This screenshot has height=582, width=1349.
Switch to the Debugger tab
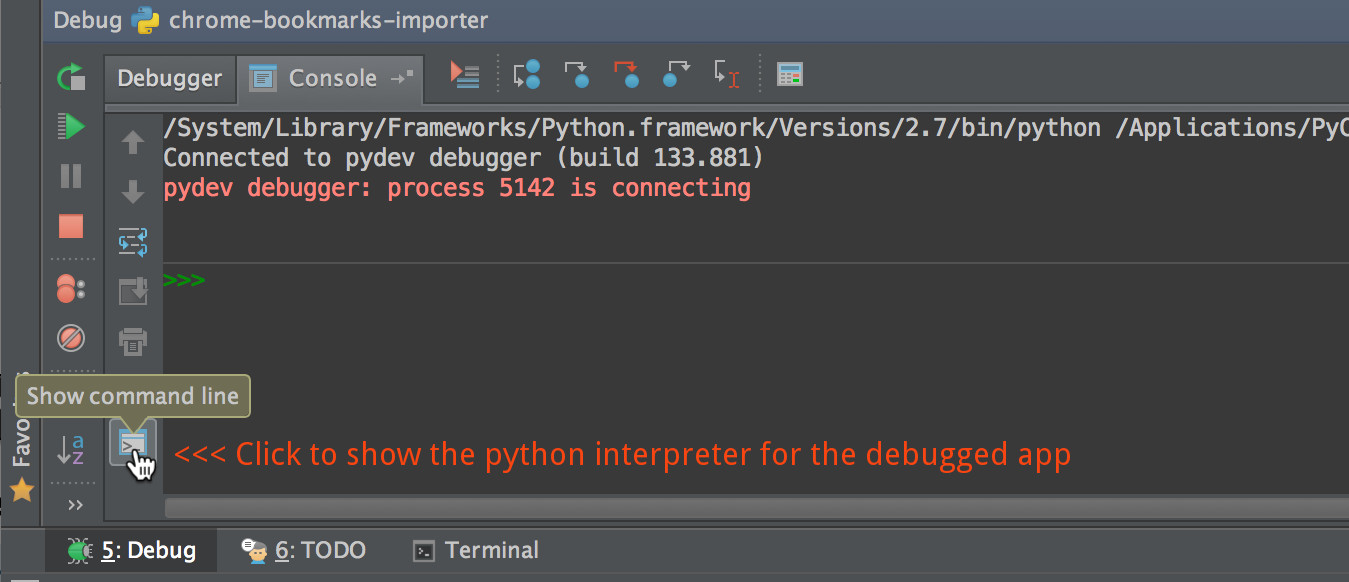(169, 77)
